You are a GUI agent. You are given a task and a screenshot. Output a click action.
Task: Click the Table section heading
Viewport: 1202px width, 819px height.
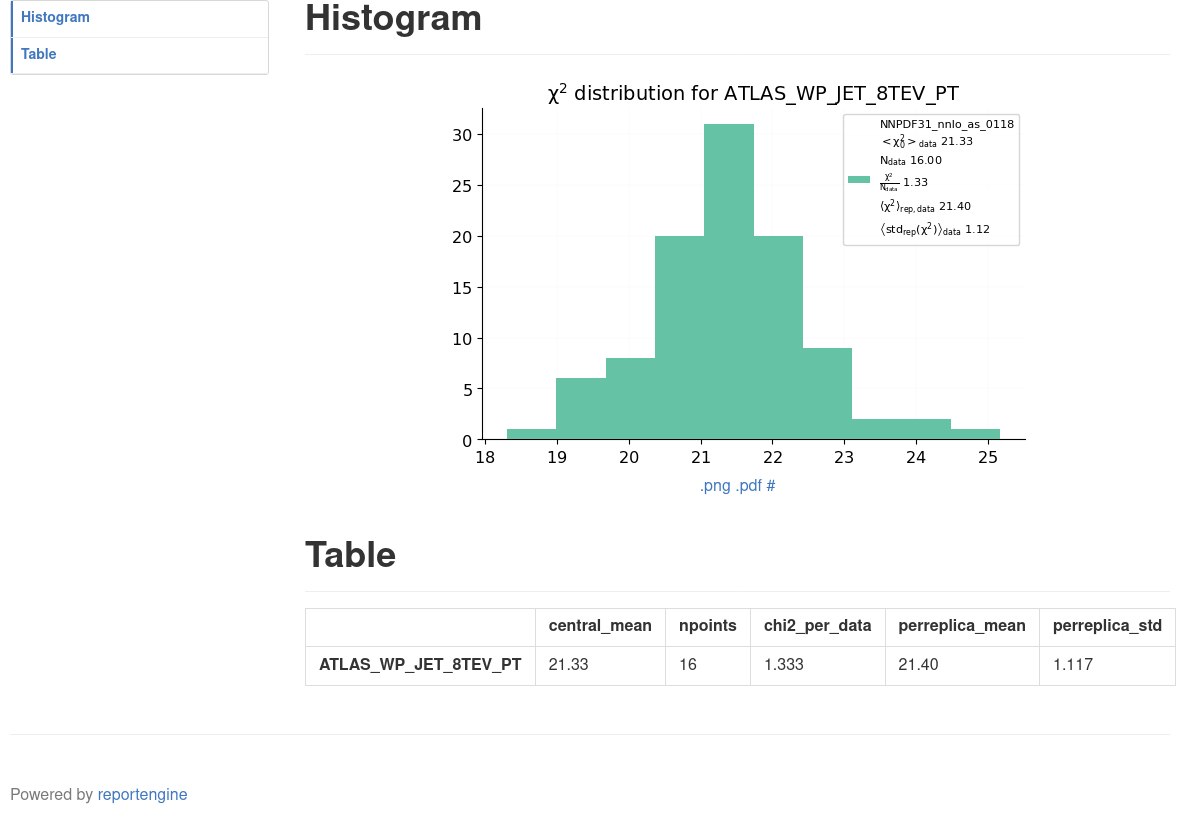coord(350,555)
